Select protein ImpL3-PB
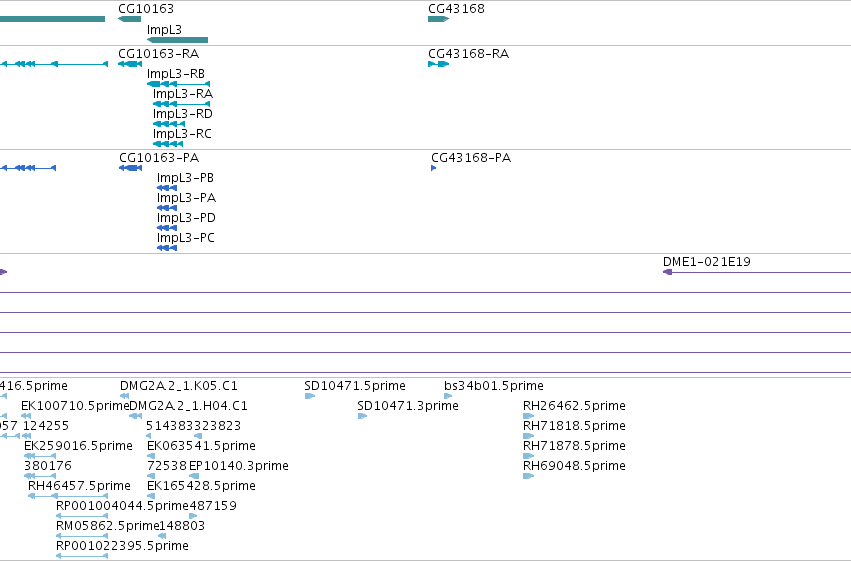The image size is (851, 561). (x=185, y=178)
